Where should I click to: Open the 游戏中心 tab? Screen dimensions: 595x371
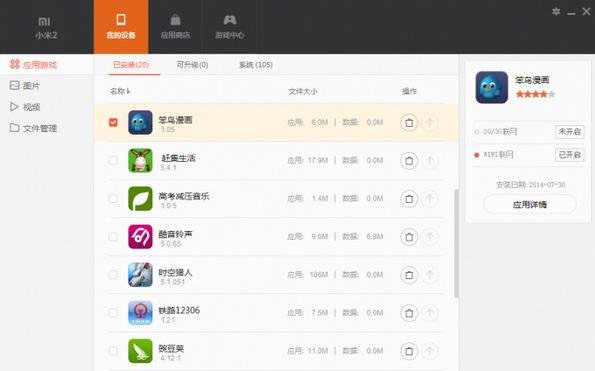[230, 27]
